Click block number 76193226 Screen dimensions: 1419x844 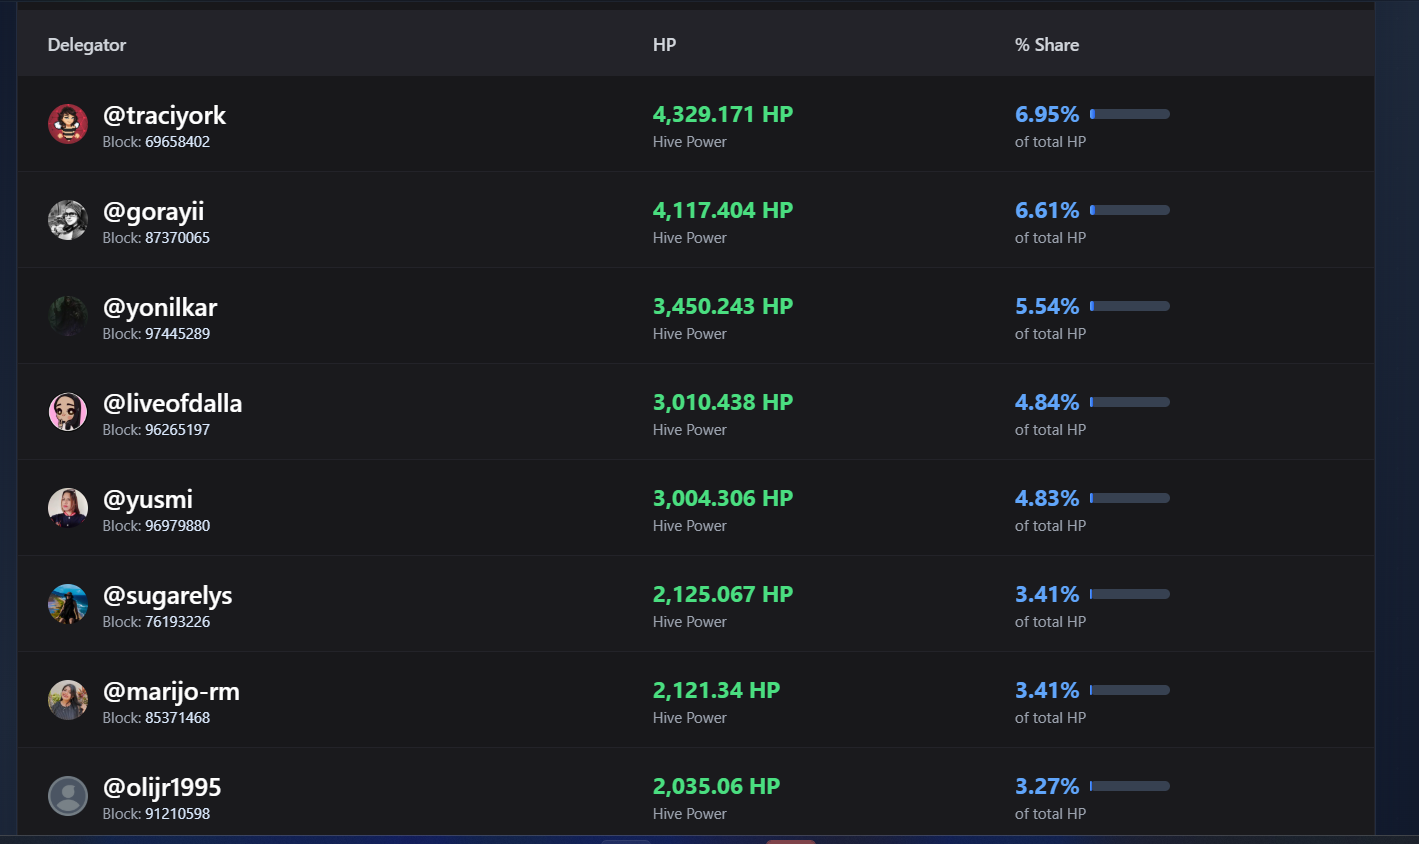[x=177, y=622]
